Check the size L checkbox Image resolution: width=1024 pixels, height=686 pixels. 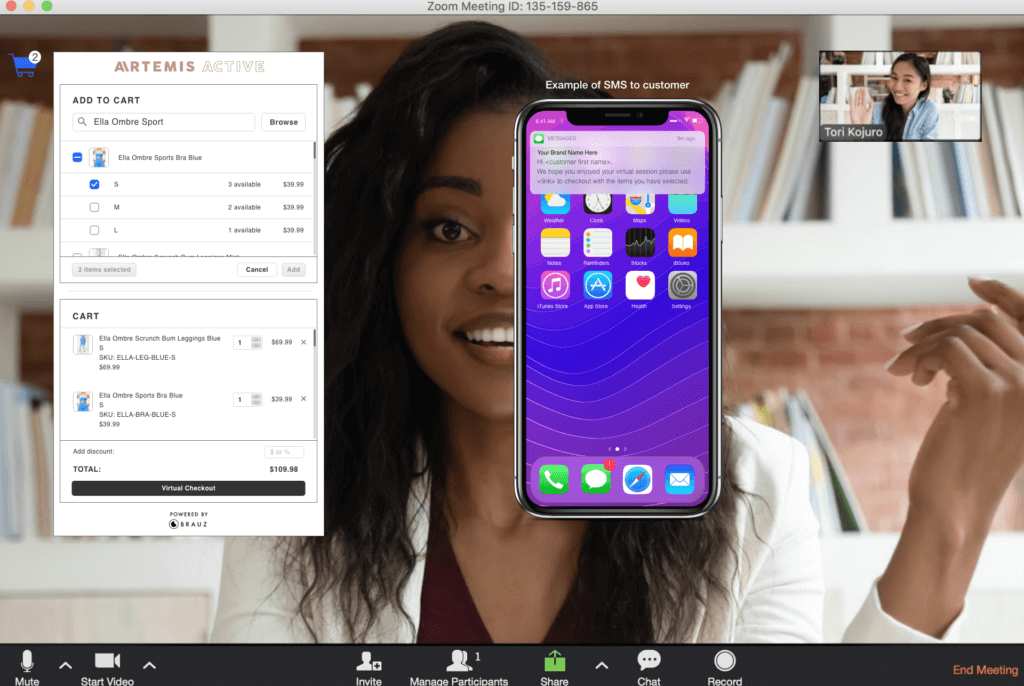click(x=95, y=230)
